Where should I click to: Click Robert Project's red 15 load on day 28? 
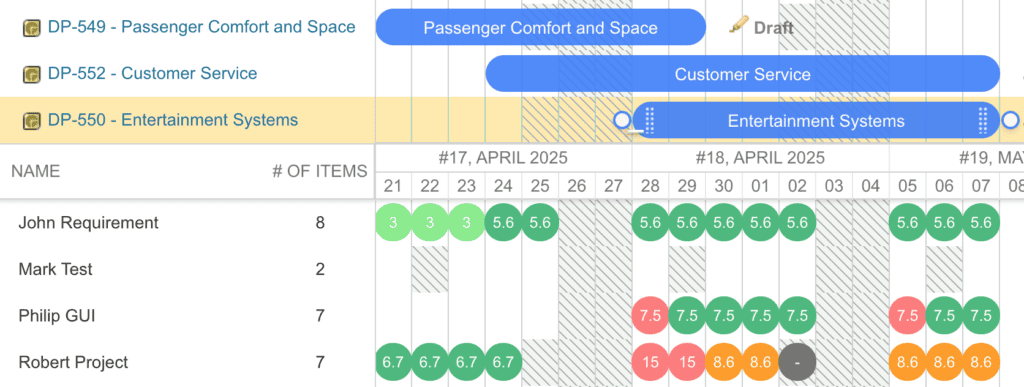point(650,362)
